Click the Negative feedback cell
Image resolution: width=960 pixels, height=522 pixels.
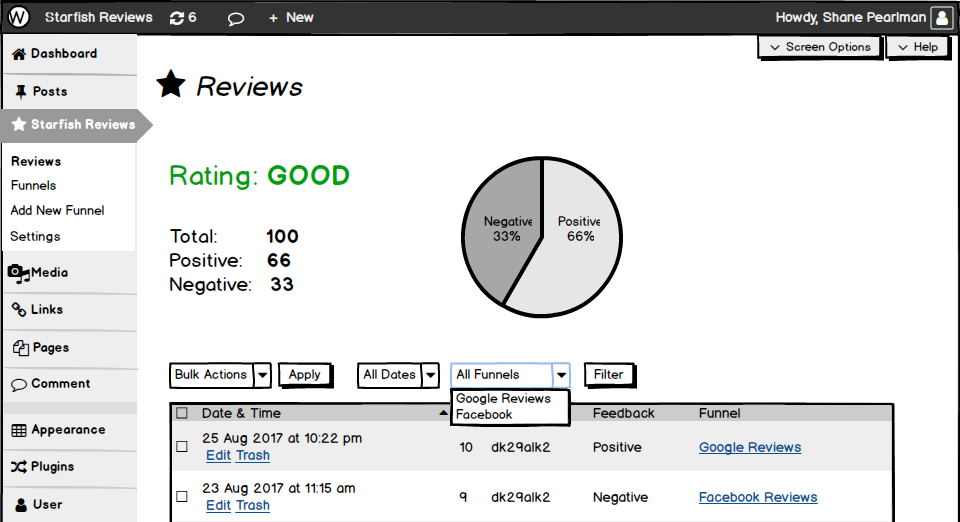click(x=620, y=498)
